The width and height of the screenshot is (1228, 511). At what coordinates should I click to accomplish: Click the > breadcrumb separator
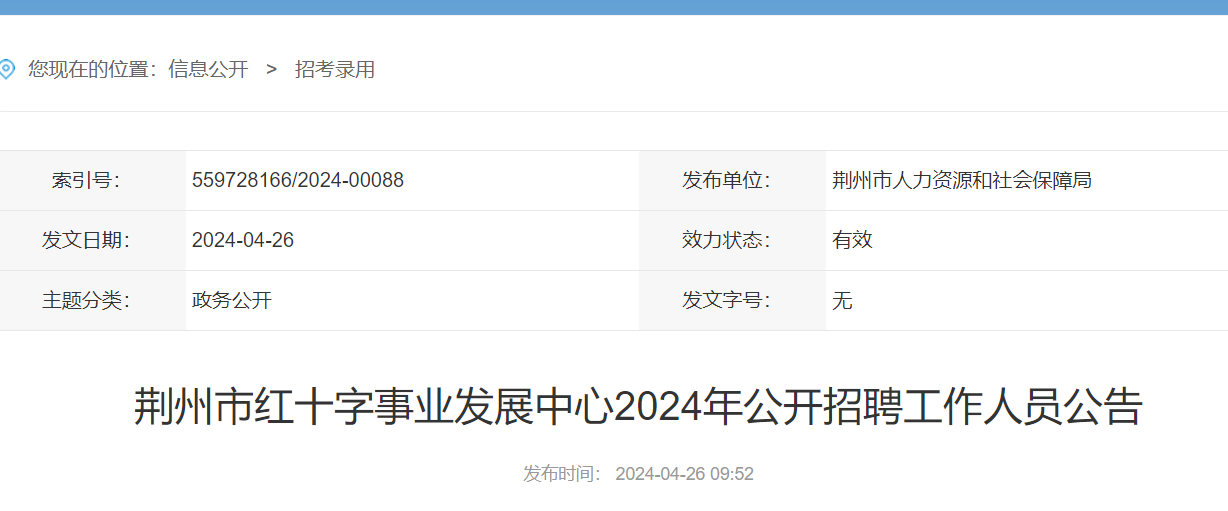click(x=271, y=70)
